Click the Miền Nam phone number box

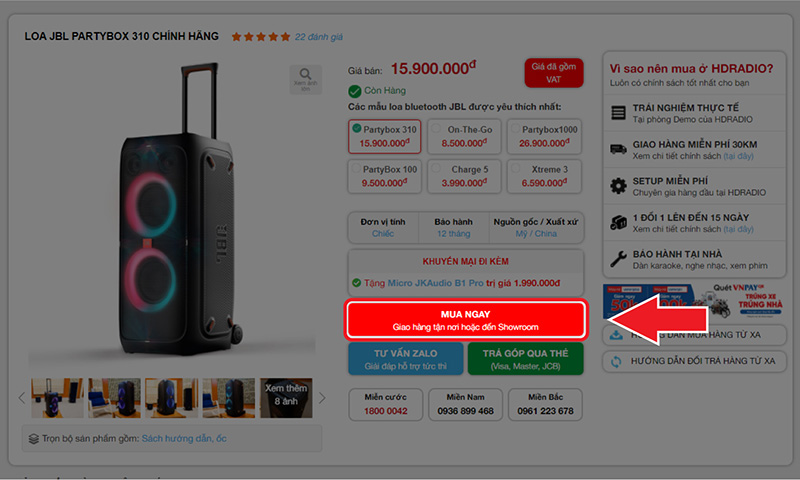point(465,405)
